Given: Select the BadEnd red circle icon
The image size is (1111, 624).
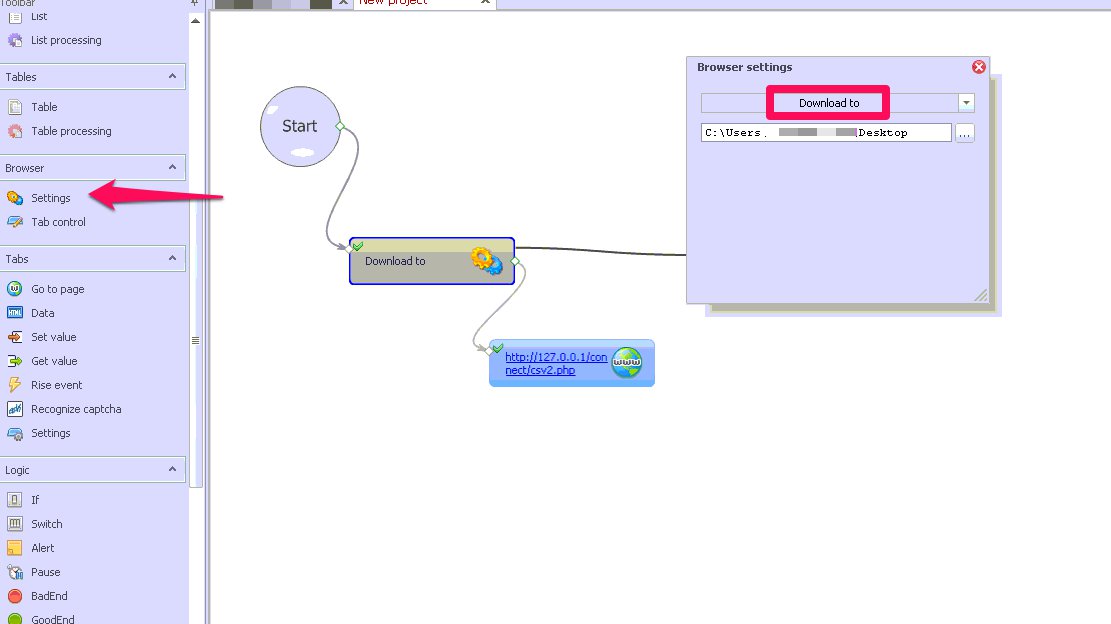Looking at the screenshot, I should click(15, 596).
